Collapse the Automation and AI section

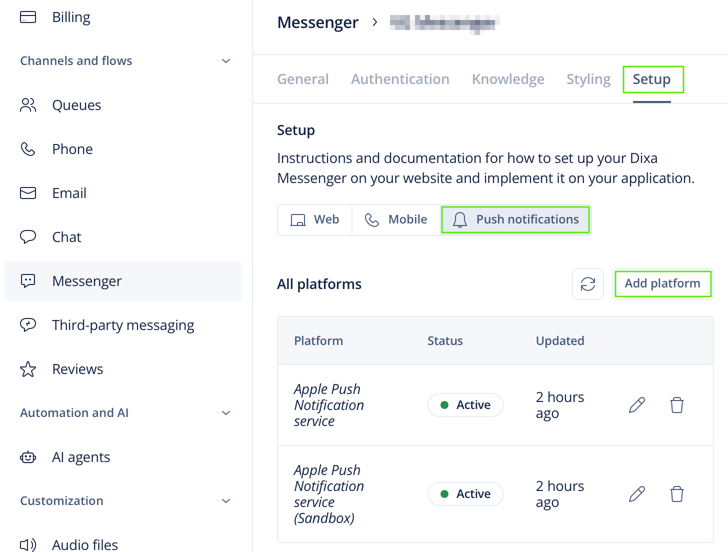click(x=226, y=413)
